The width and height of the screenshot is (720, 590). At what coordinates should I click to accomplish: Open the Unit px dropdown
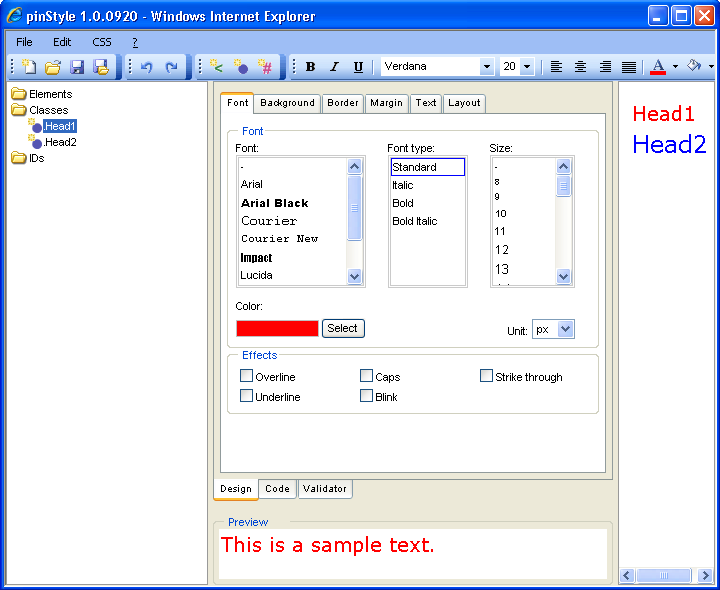[566, 329]
